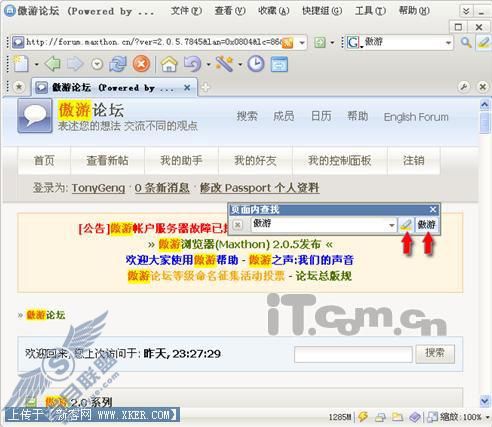The width and height of the screenshot is (492, 427).
Task: Open the 我的控制面板 nav tab
Action: (339, 161)
